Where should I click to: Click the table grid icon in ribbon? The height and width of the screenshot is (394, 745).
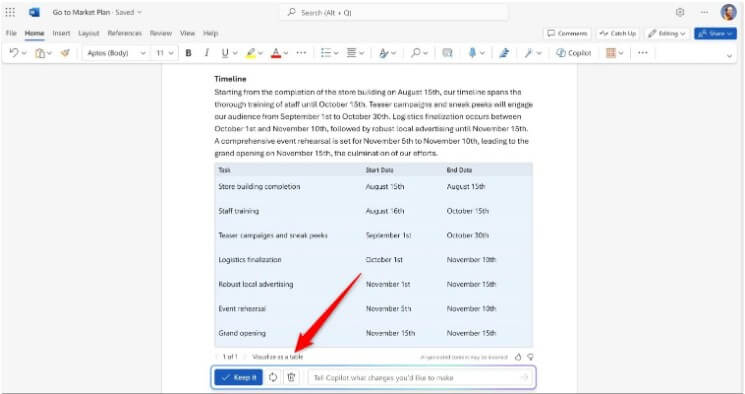click(611, 53)
